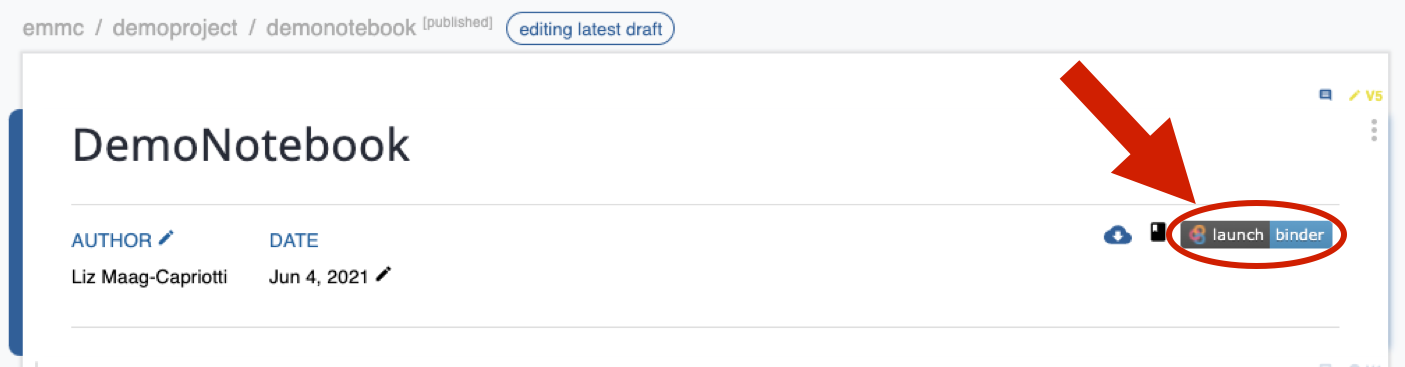
Task: Click the Jun 4, 2021 date text
Action: click(x=318, y=277)
